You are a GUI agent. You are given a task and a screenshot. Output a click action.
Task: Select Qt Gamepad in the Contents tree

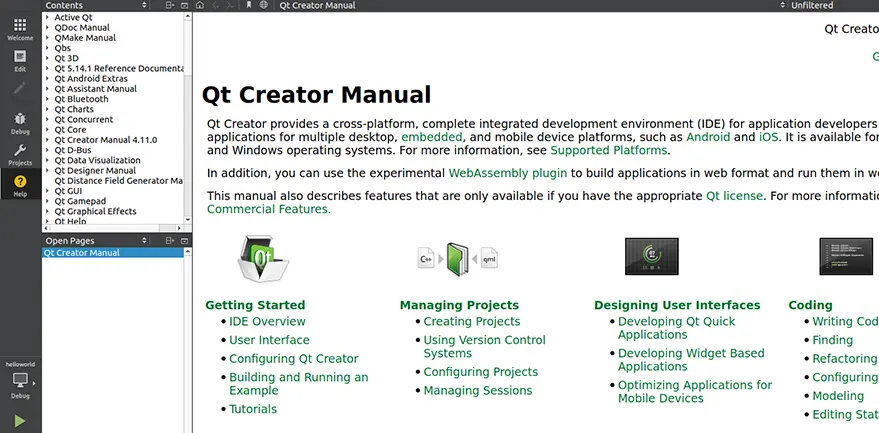point(80,201)
